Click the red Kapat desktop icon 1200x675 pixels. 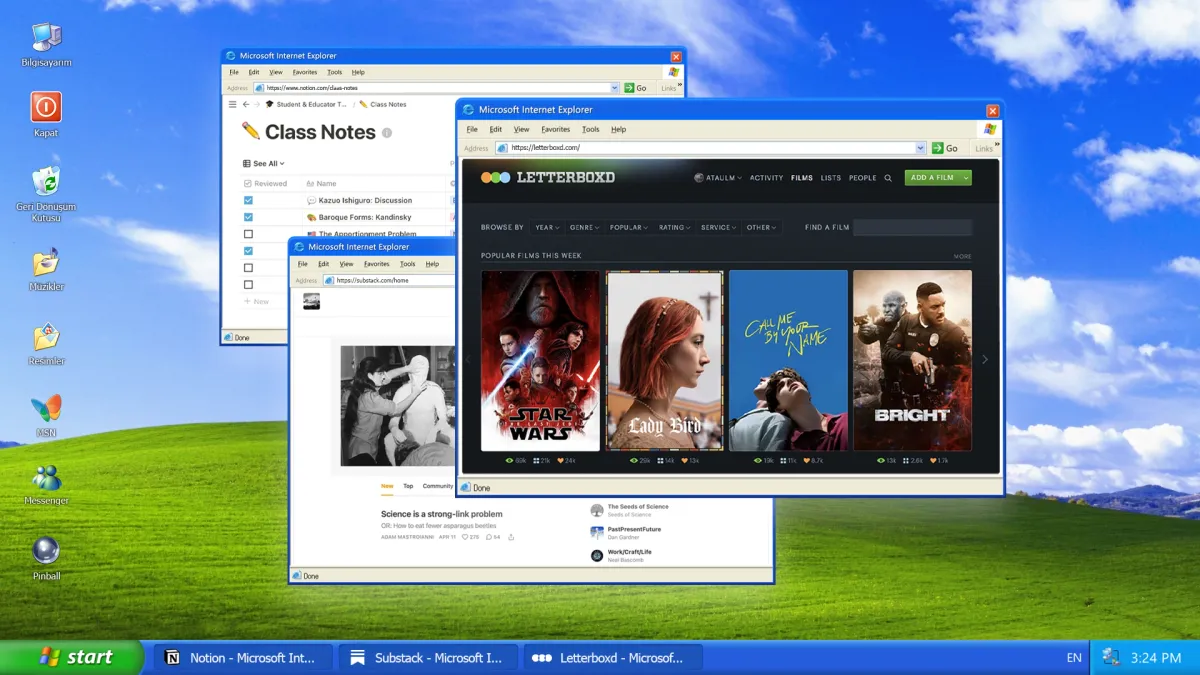click(46, 107)
